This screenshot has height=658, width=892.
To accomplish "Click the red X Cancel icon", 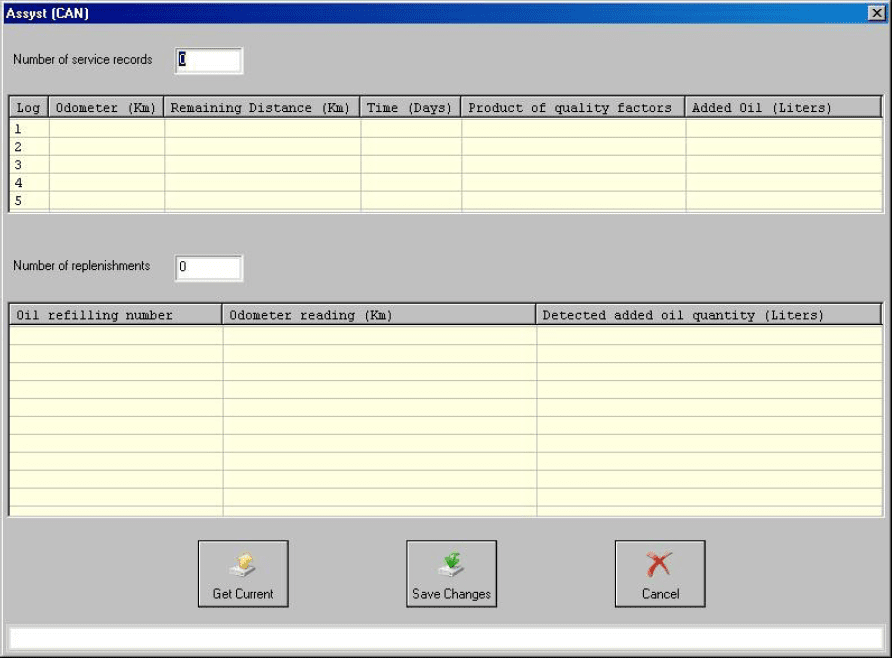I will 659,565.
